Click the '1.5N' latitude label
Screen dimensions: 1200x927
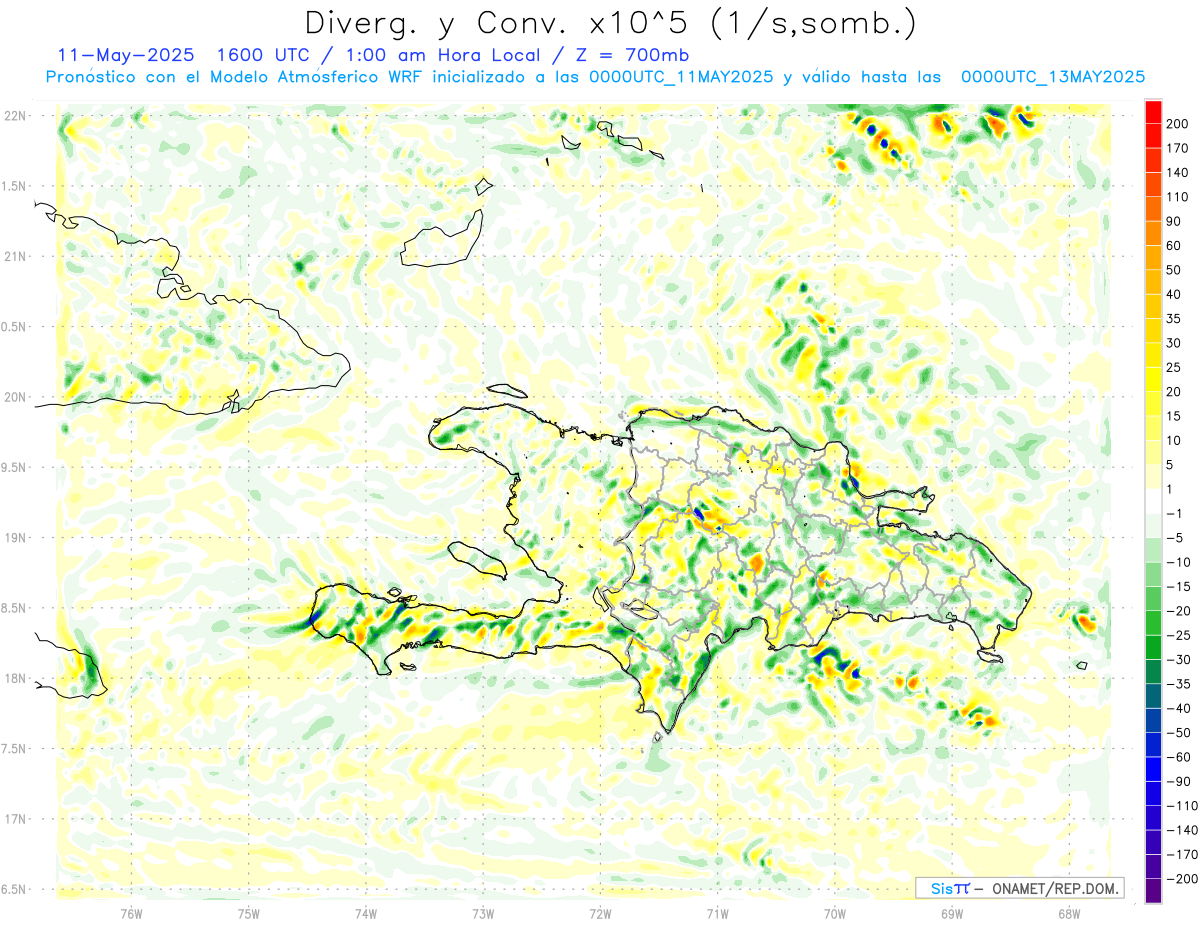(x=14, y=186)
